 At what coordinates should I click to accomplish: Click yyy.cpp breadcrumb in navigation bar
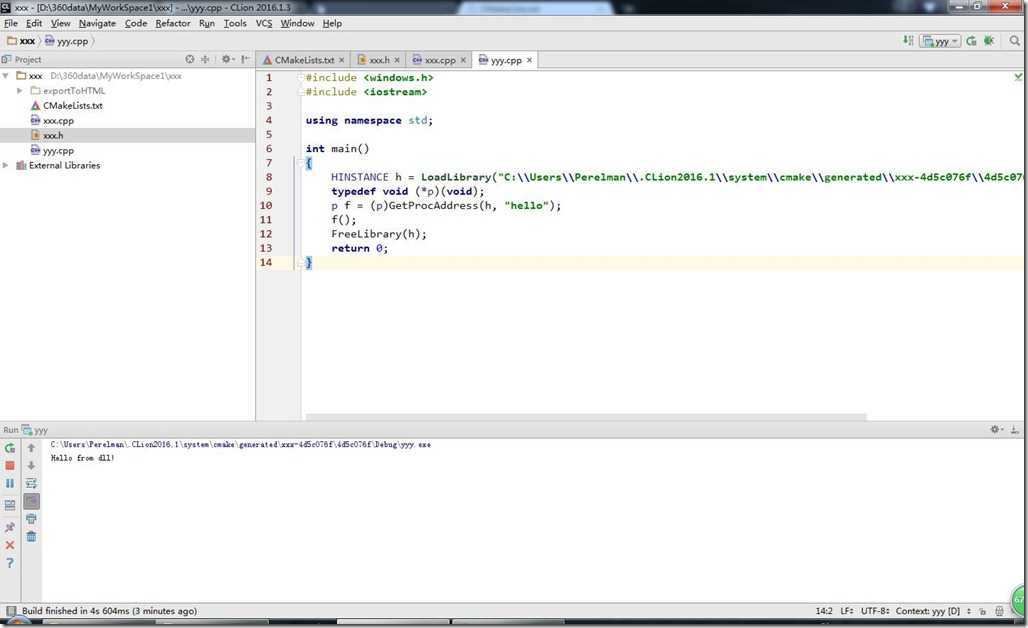(66, 41)
